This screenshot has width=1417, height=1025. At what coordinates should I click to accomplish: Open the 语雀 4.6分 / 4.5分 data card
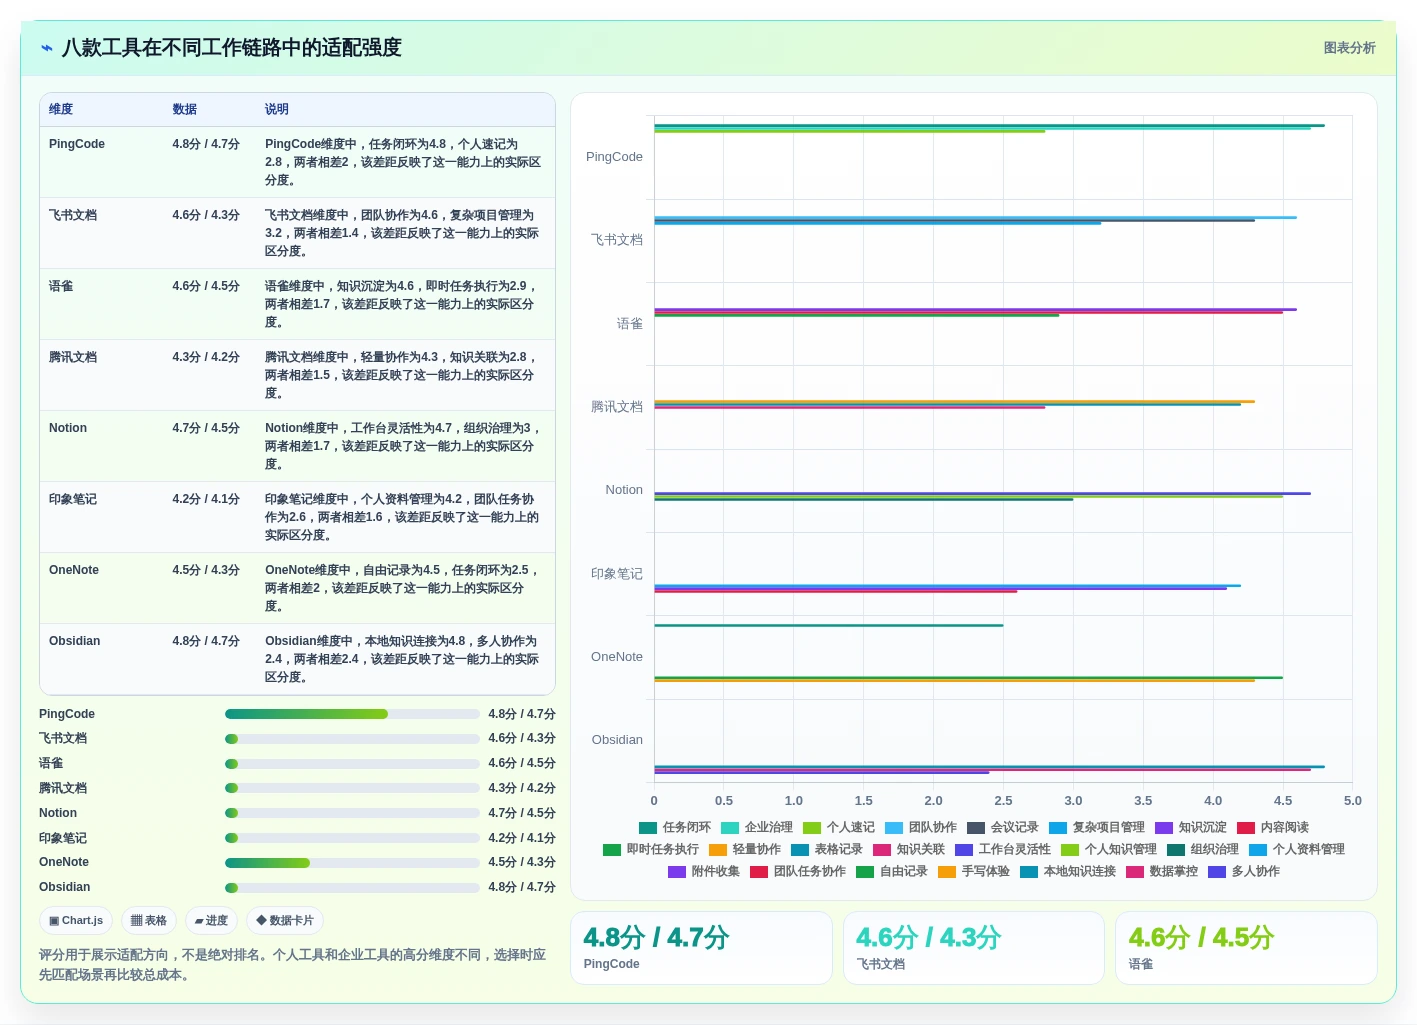click(x=1246, y=948)
